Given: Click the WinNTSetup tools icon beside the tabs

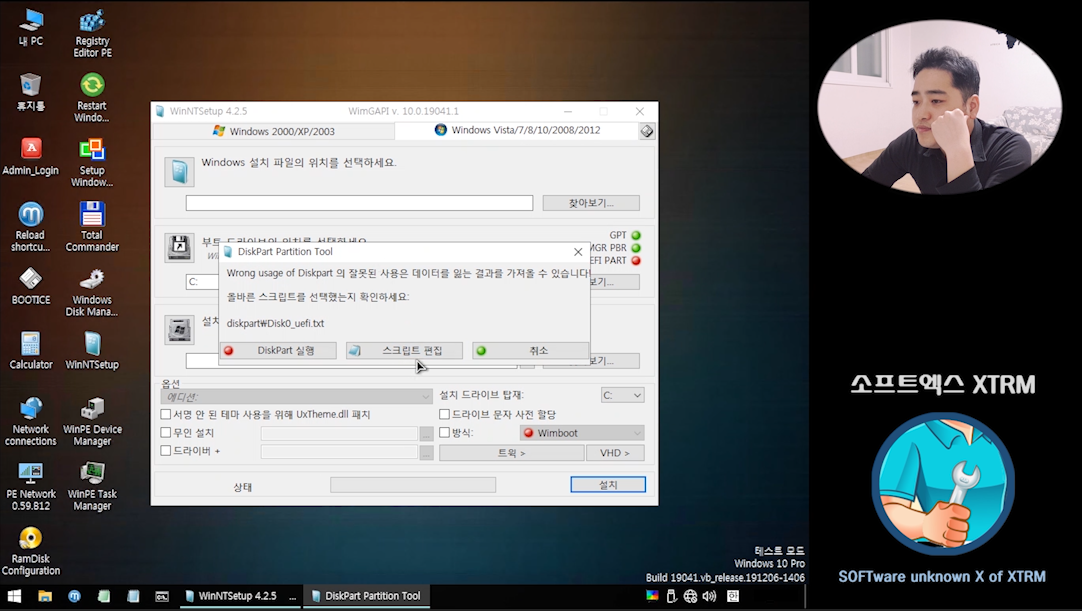Looking at the screenshot, I should (x=647, y=130).
